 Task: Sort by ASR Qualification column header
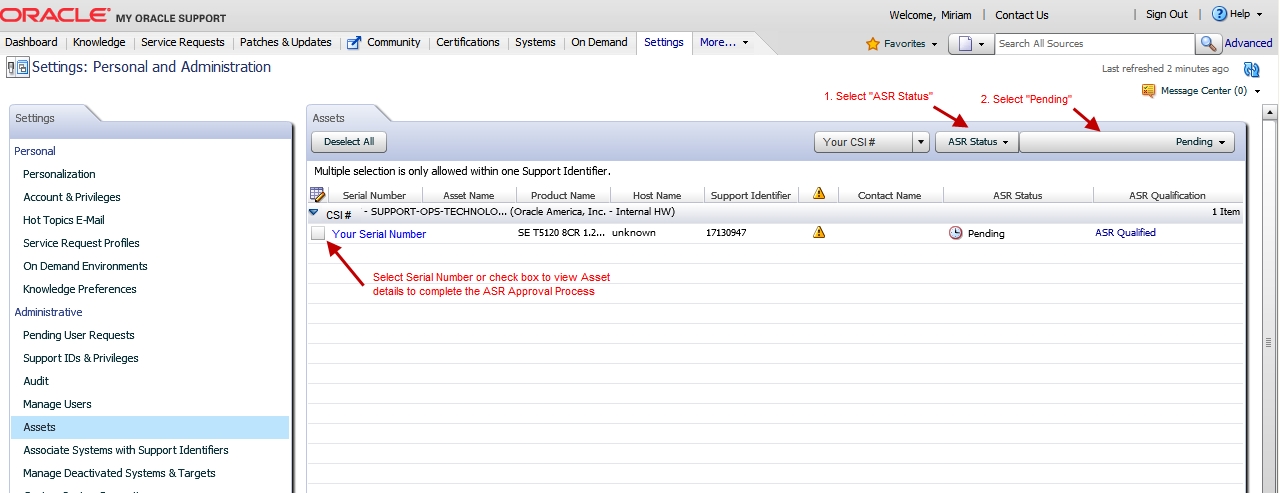click(1168, 195)
